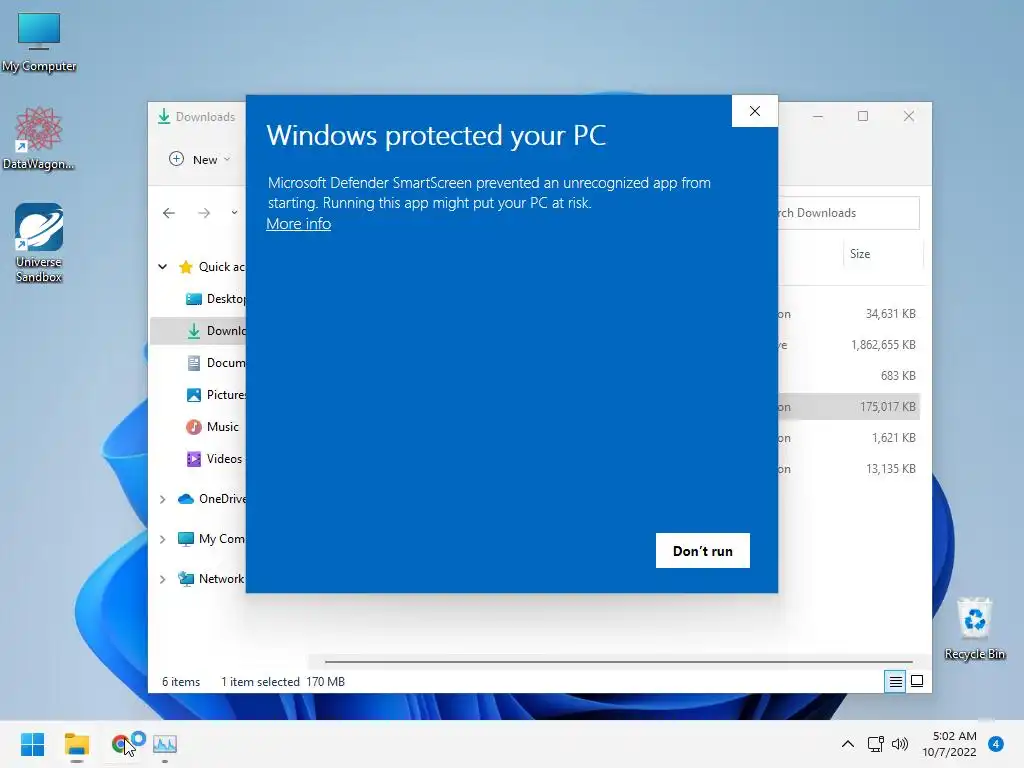Select Network in navigation pane
Viewport: 1024px width, 768px height.
[x=211, y=579]
